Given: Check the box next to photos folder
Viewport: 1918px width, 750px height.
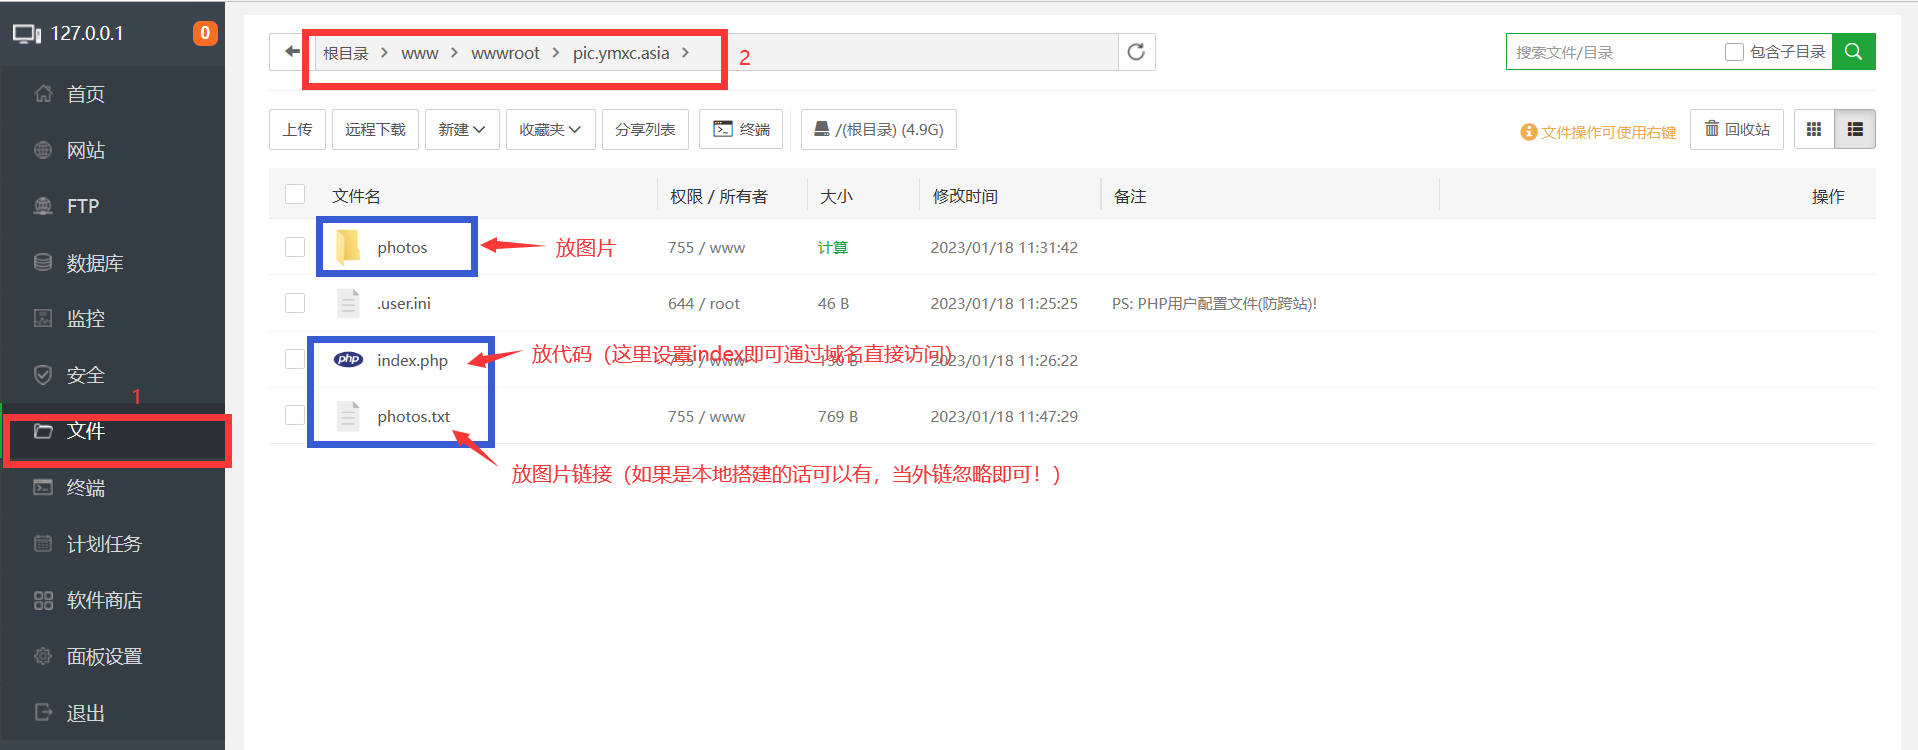Looking at the screenshot, I should [x=295, y=247].
